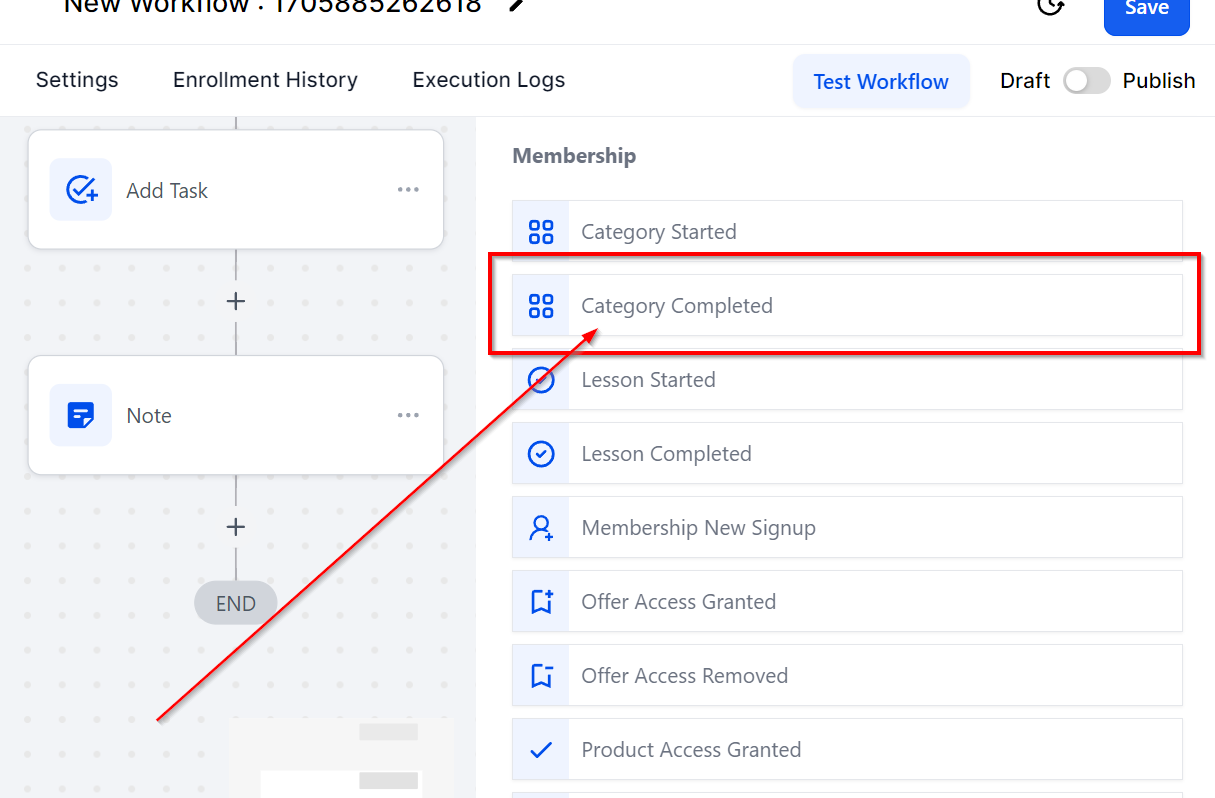The height and width of the screenshot is (798, 1215).
Task: Switch to the Settings tab
Action: [77, 80]
